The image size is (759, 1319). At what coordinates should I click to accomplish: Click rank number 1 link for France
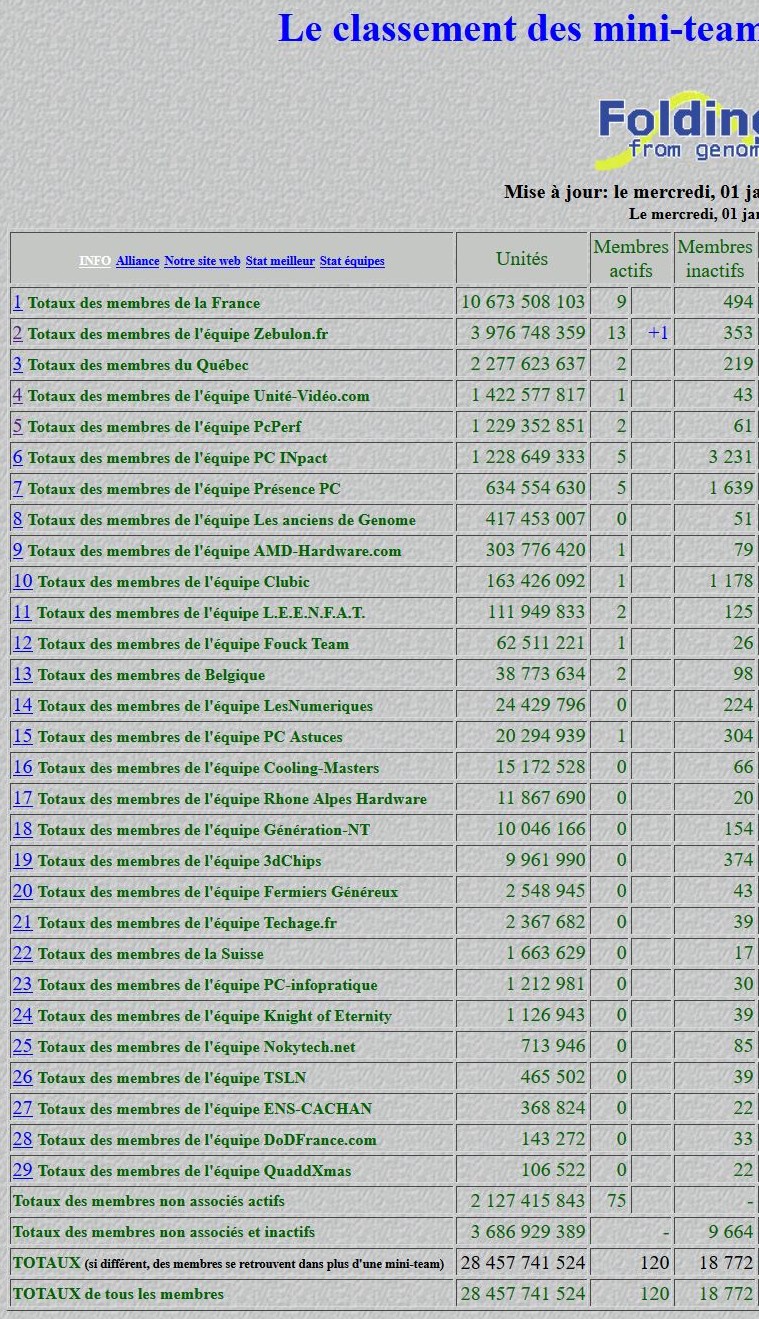[x=17, y=302]
